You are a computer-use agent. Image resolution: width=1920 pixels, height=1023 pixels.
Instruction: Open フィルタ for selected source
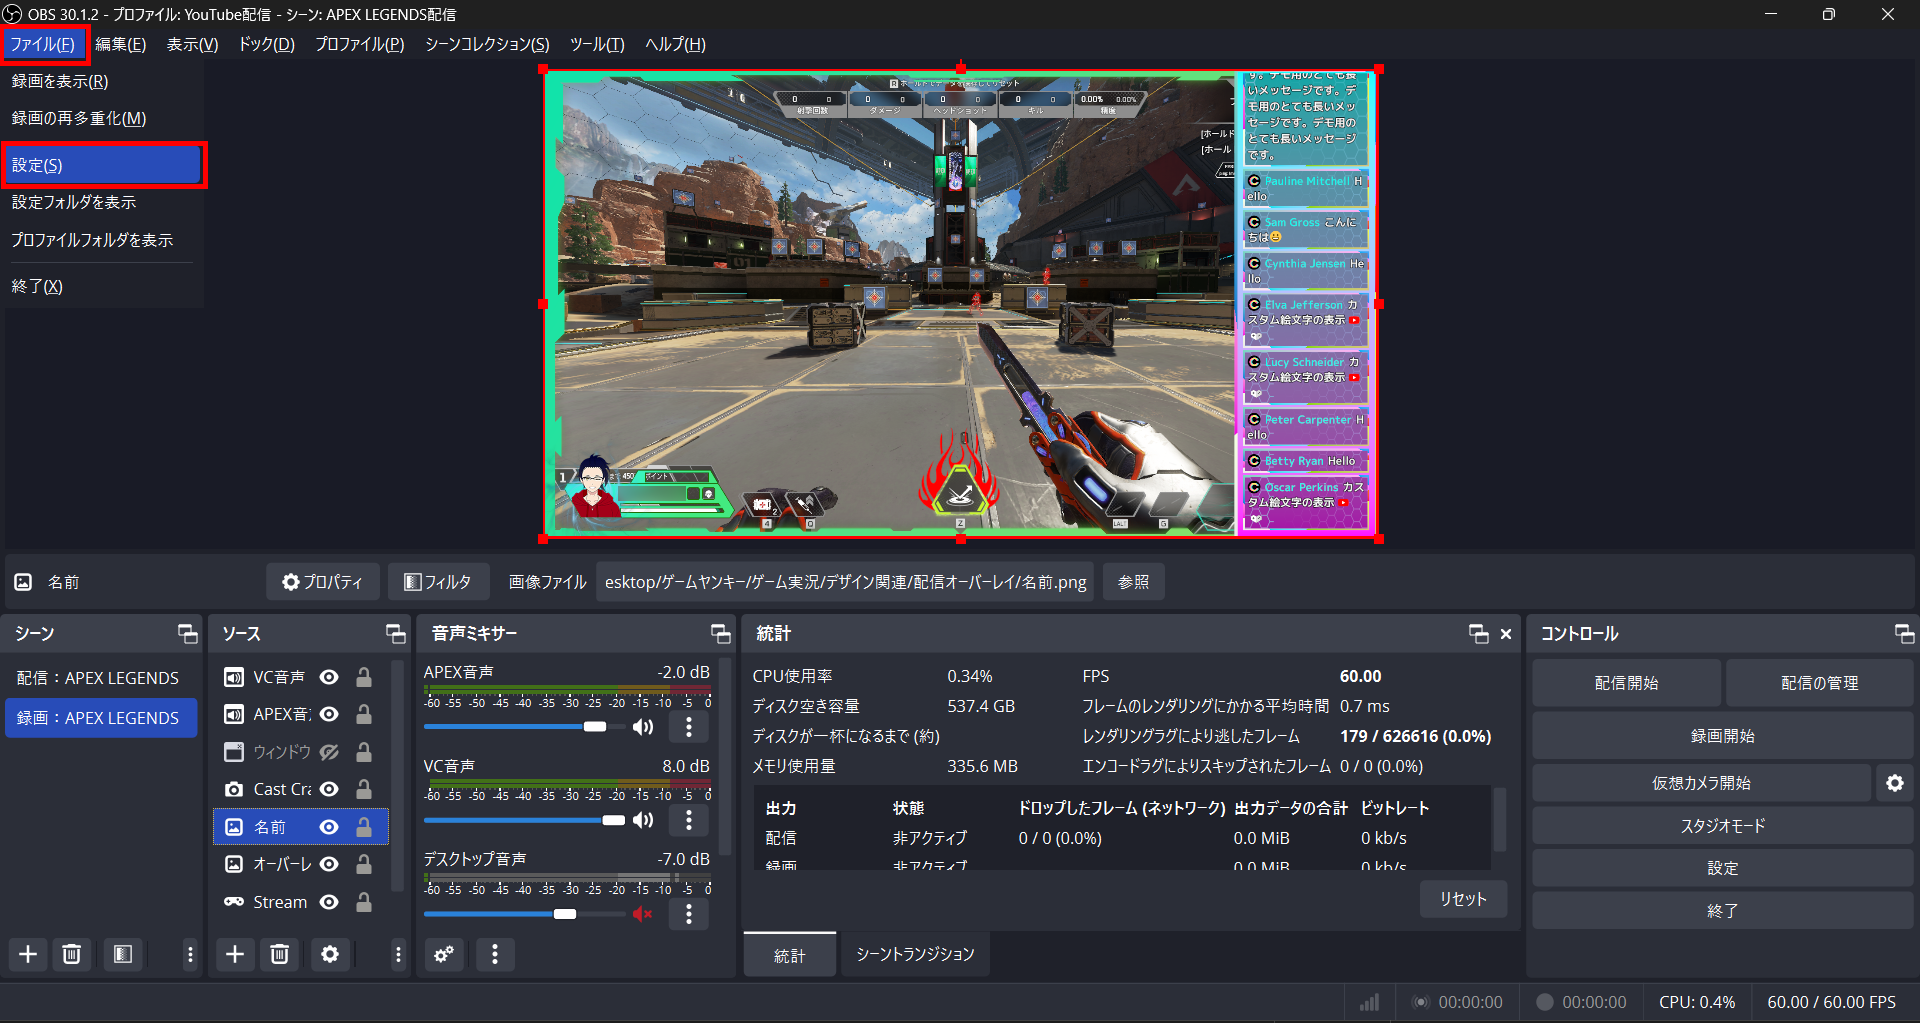tap(438, 582)
